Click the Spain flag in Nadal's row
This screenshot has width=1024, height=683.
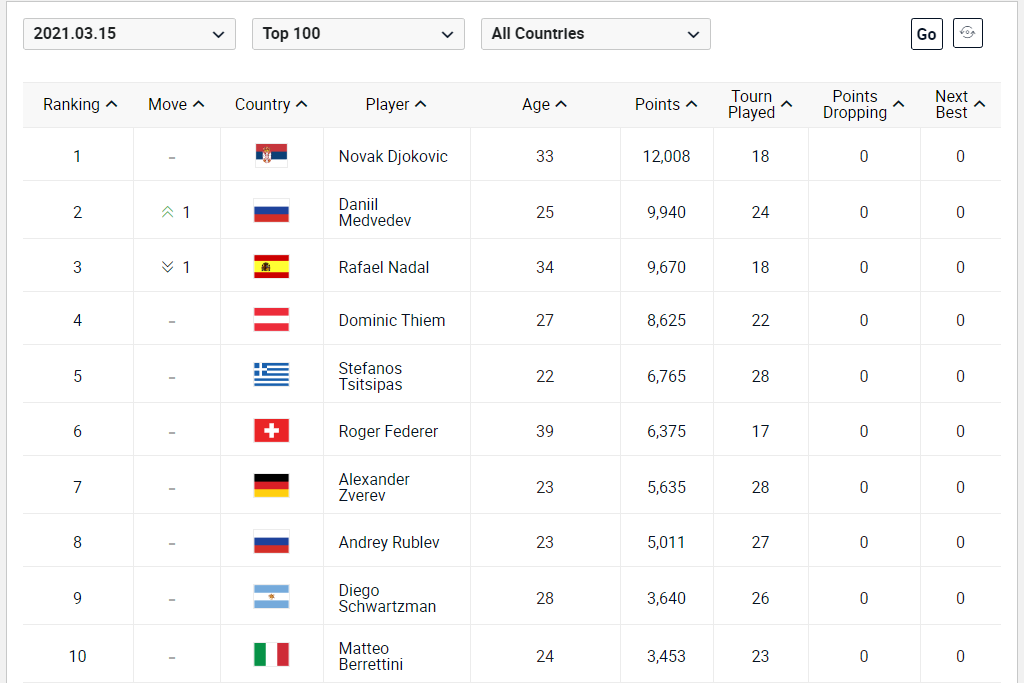271,267
